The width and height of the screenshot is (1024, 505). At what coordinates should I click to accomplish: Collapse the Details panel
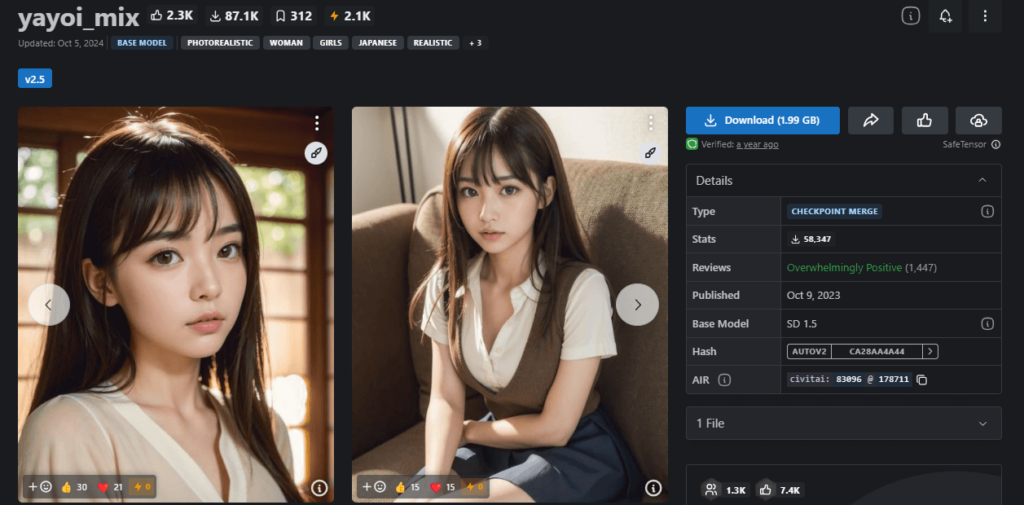[x=982, y=180]
